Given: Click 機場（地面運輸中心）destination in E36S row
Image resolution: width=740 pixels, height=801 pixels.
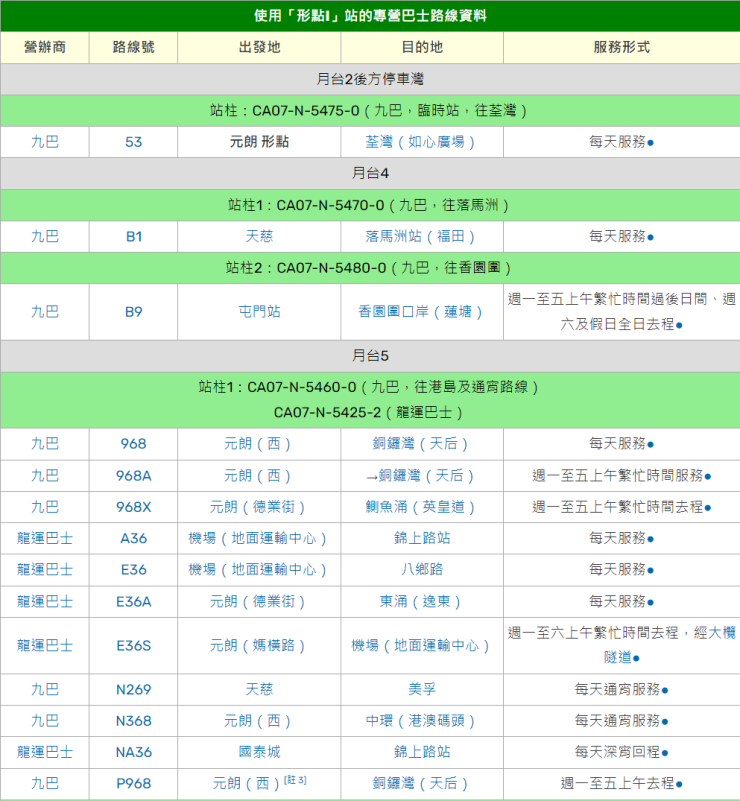Looking at the screenshot, I should pos(421,646).
